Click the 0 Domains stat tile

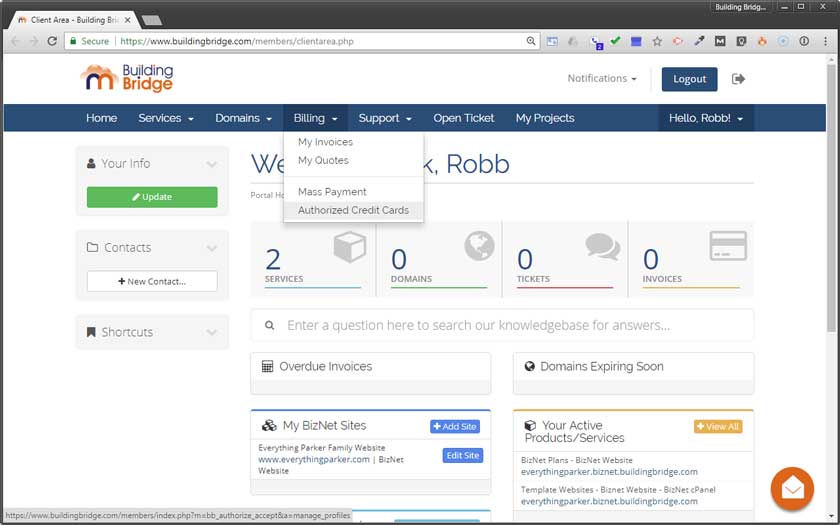pos(439,259)
